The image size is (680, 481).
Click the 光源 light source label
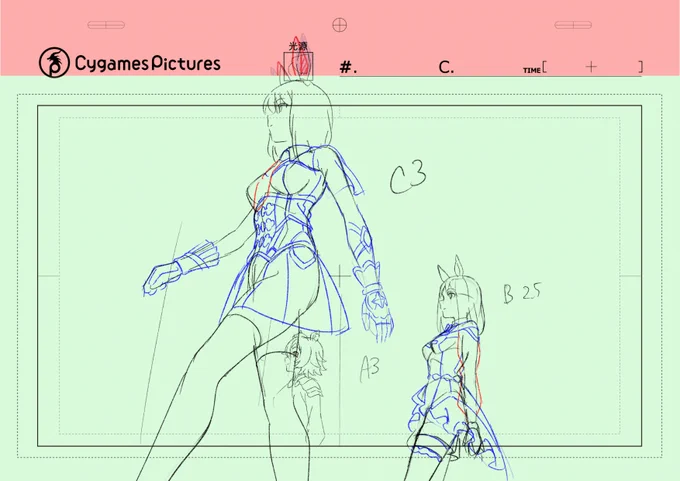point(298,46)
